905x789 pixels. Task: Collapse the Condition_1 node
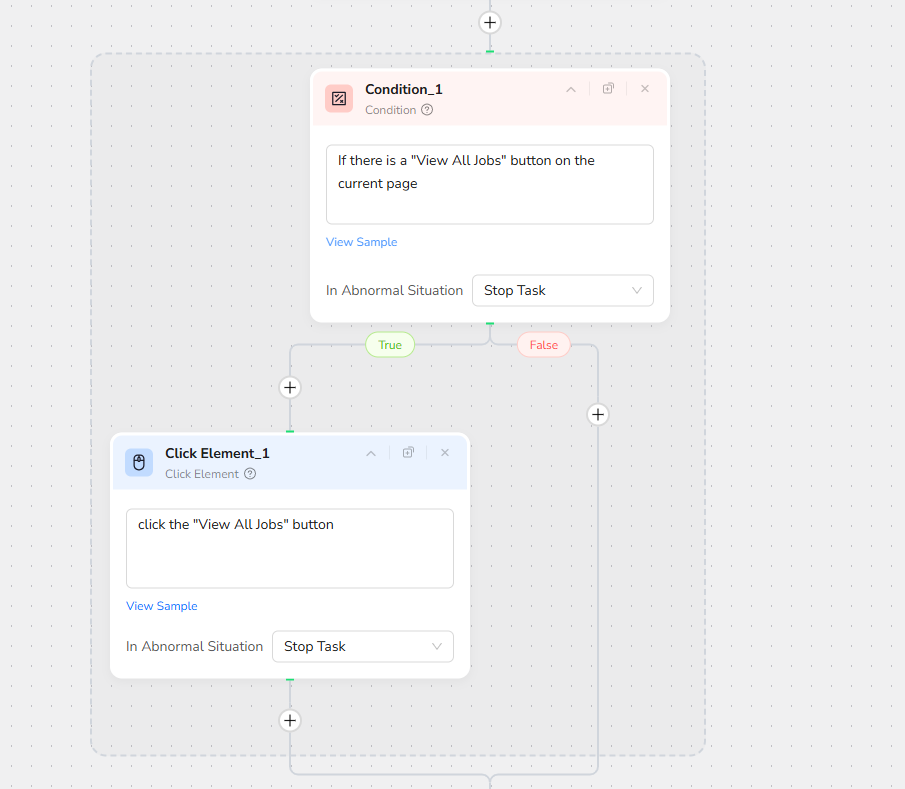(571, 89)
